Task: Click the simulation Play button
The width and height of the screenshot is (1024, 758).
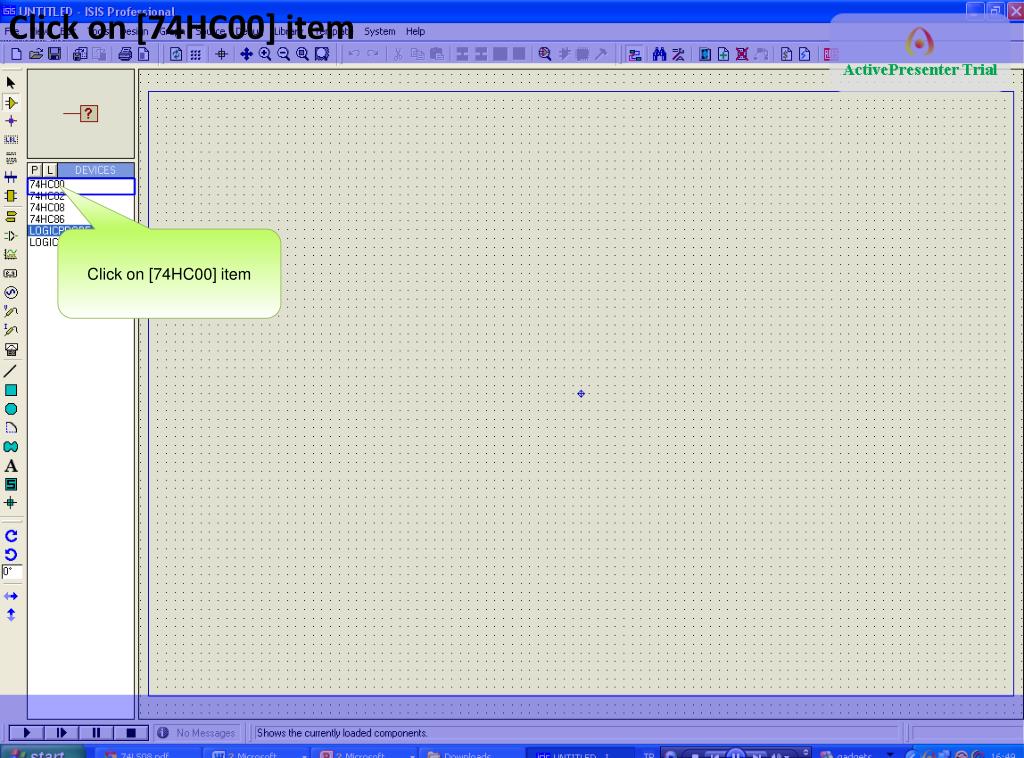Action: pyautogui.click(x=27, y=733)
